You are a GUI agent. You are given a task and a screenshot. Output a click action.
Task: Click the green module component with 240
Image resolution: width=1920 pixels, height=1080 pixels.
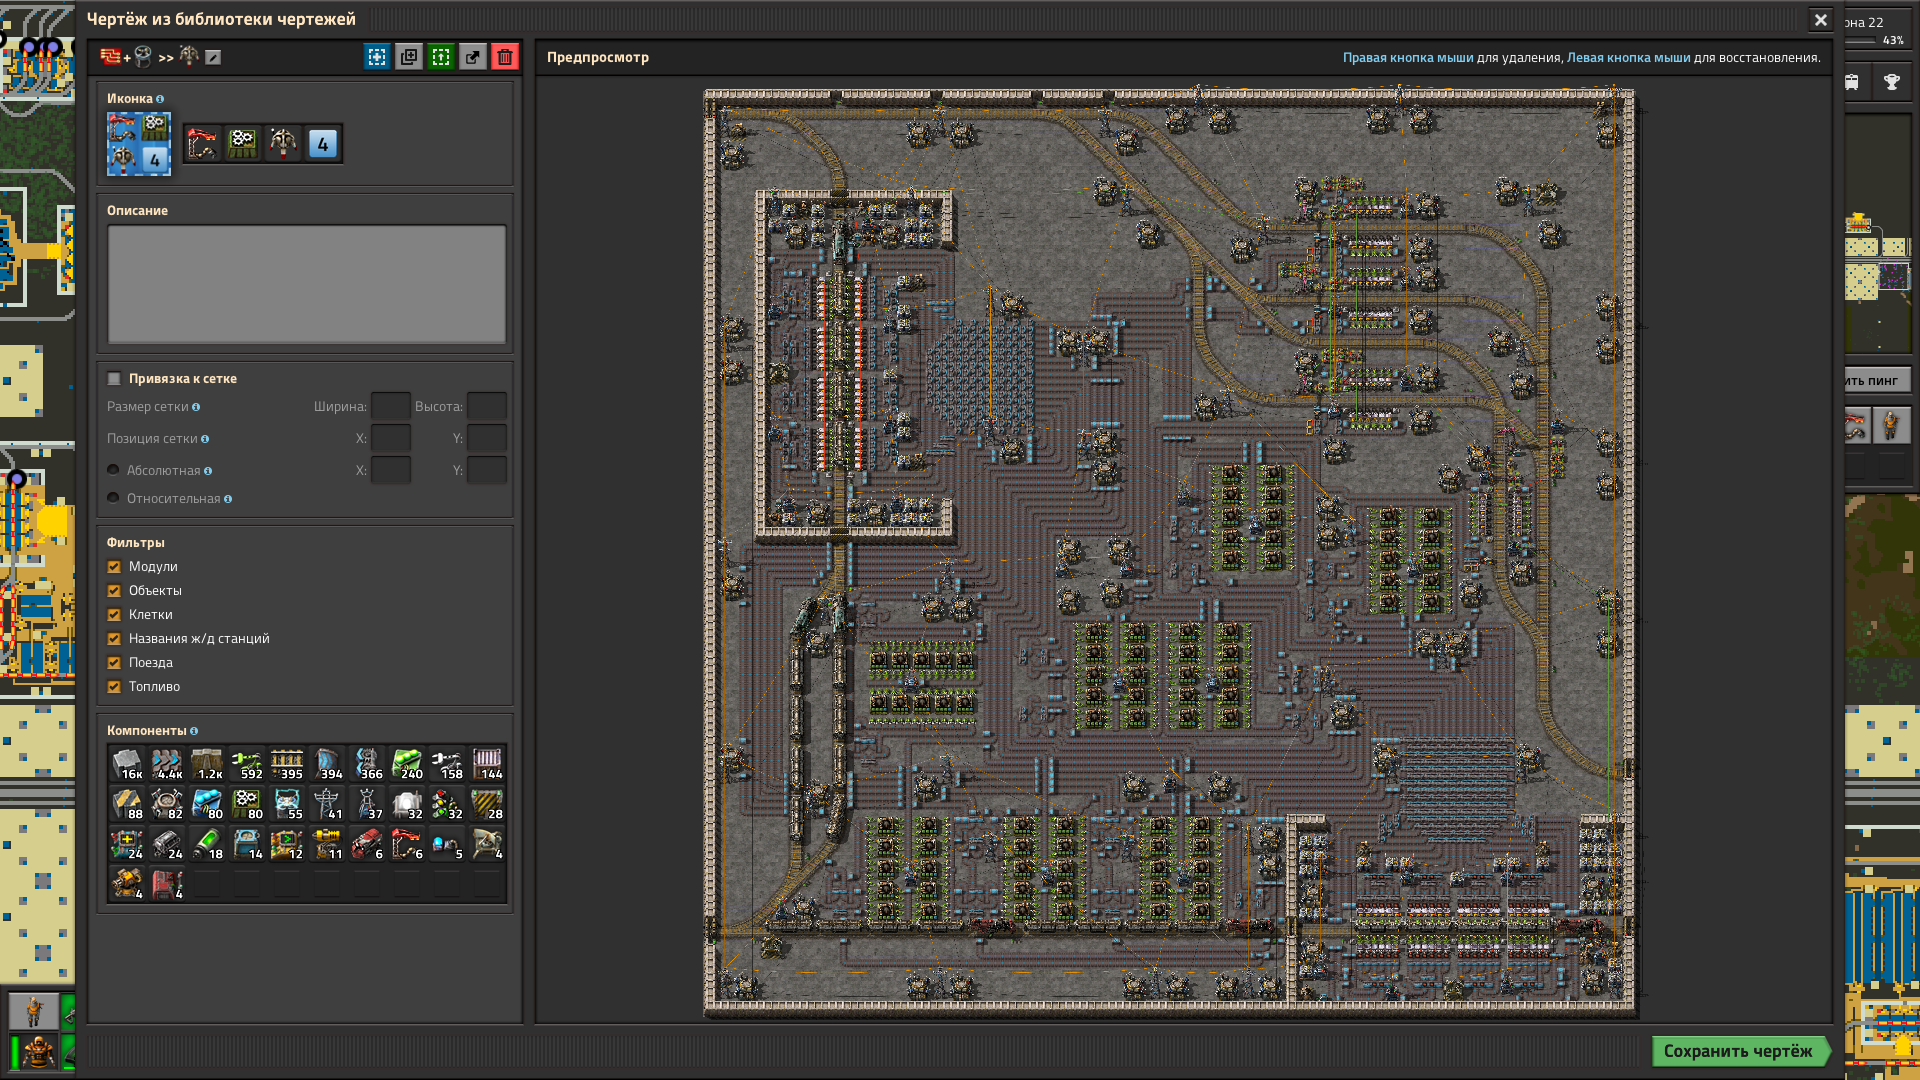[x=407, y=764]
